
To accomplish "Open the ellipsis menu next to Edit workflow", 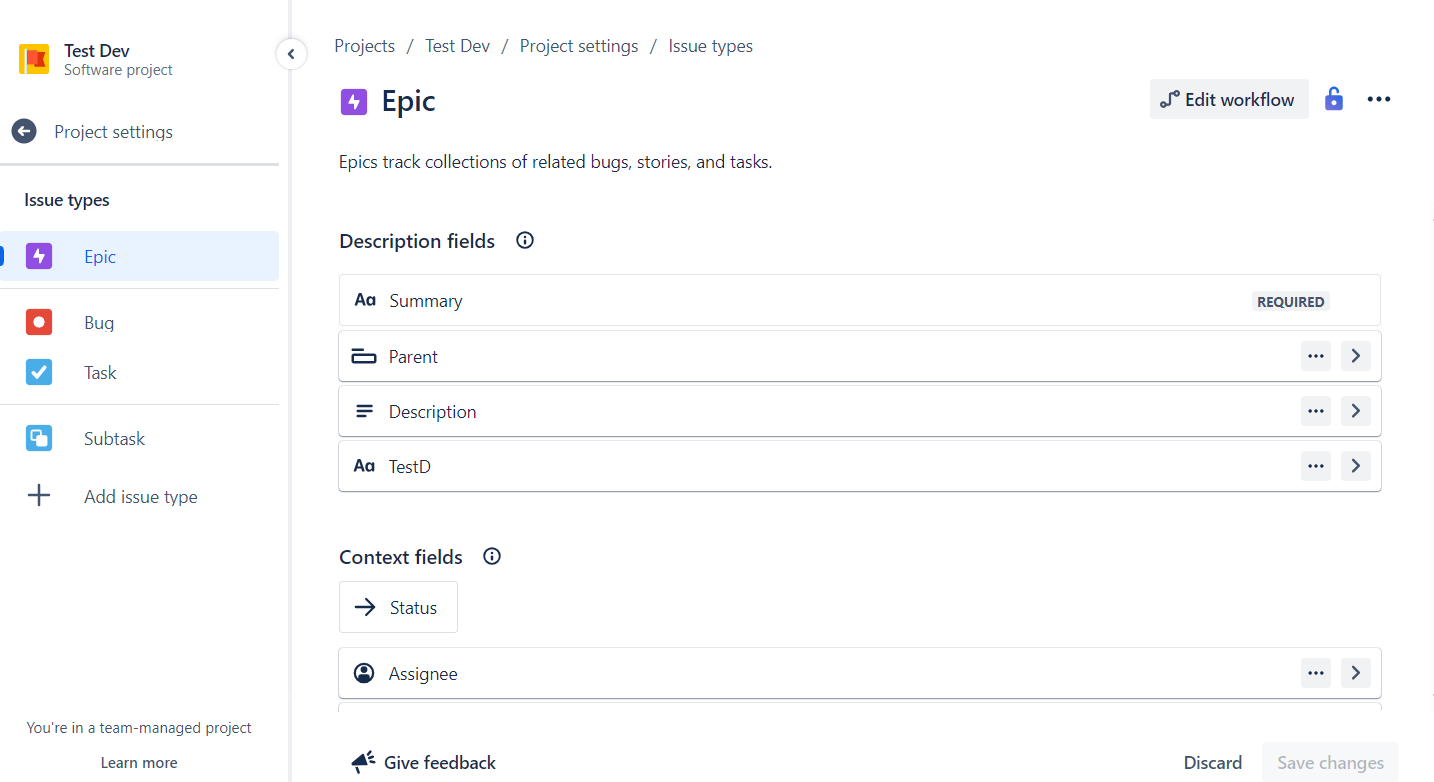I will point(1379,99).
